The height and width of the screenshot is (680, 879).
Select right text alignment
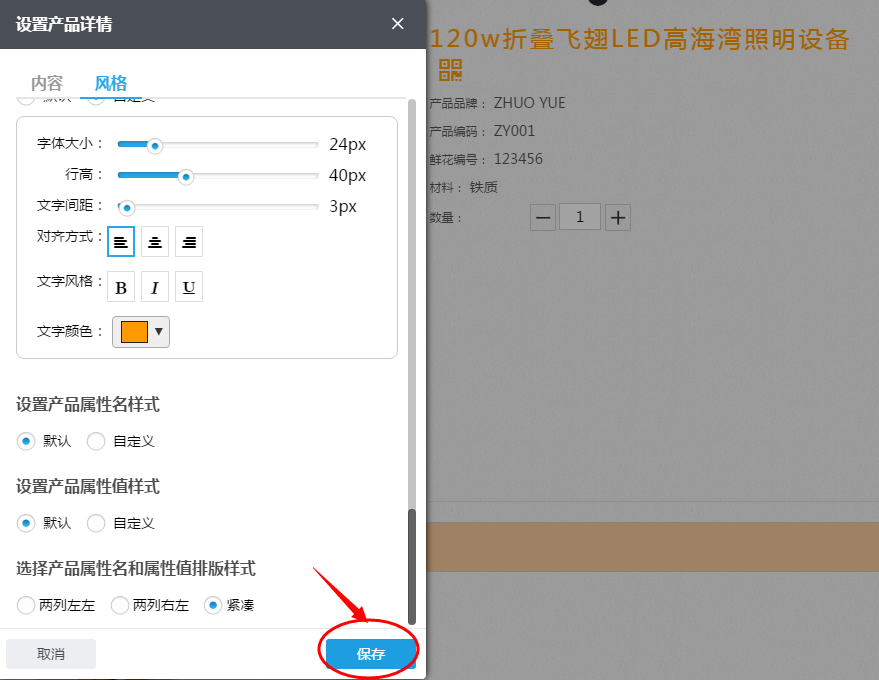tap(188, 241)
